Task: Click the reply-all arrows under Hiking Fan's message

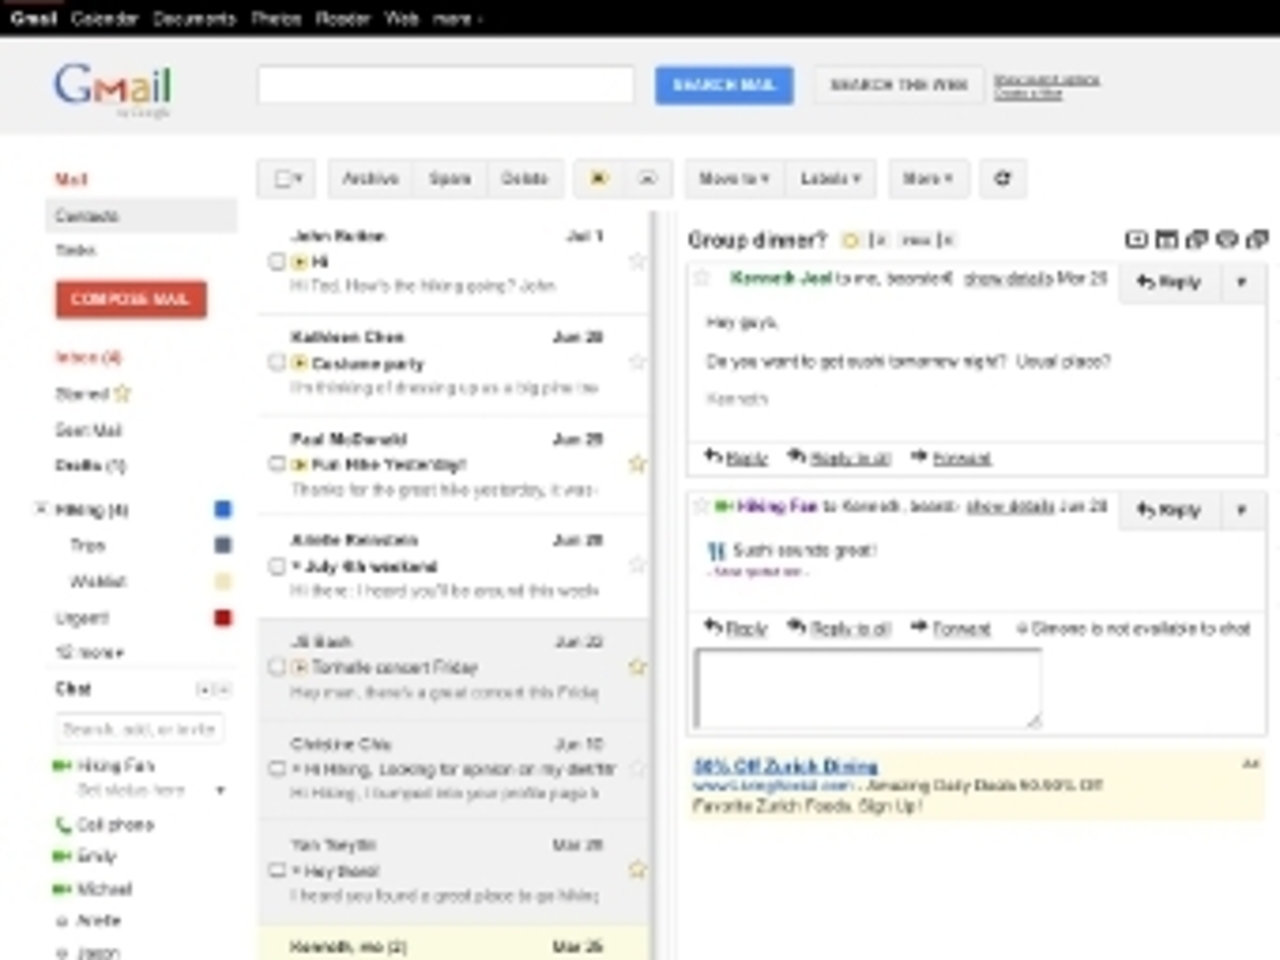Action: tap(796, 627)
